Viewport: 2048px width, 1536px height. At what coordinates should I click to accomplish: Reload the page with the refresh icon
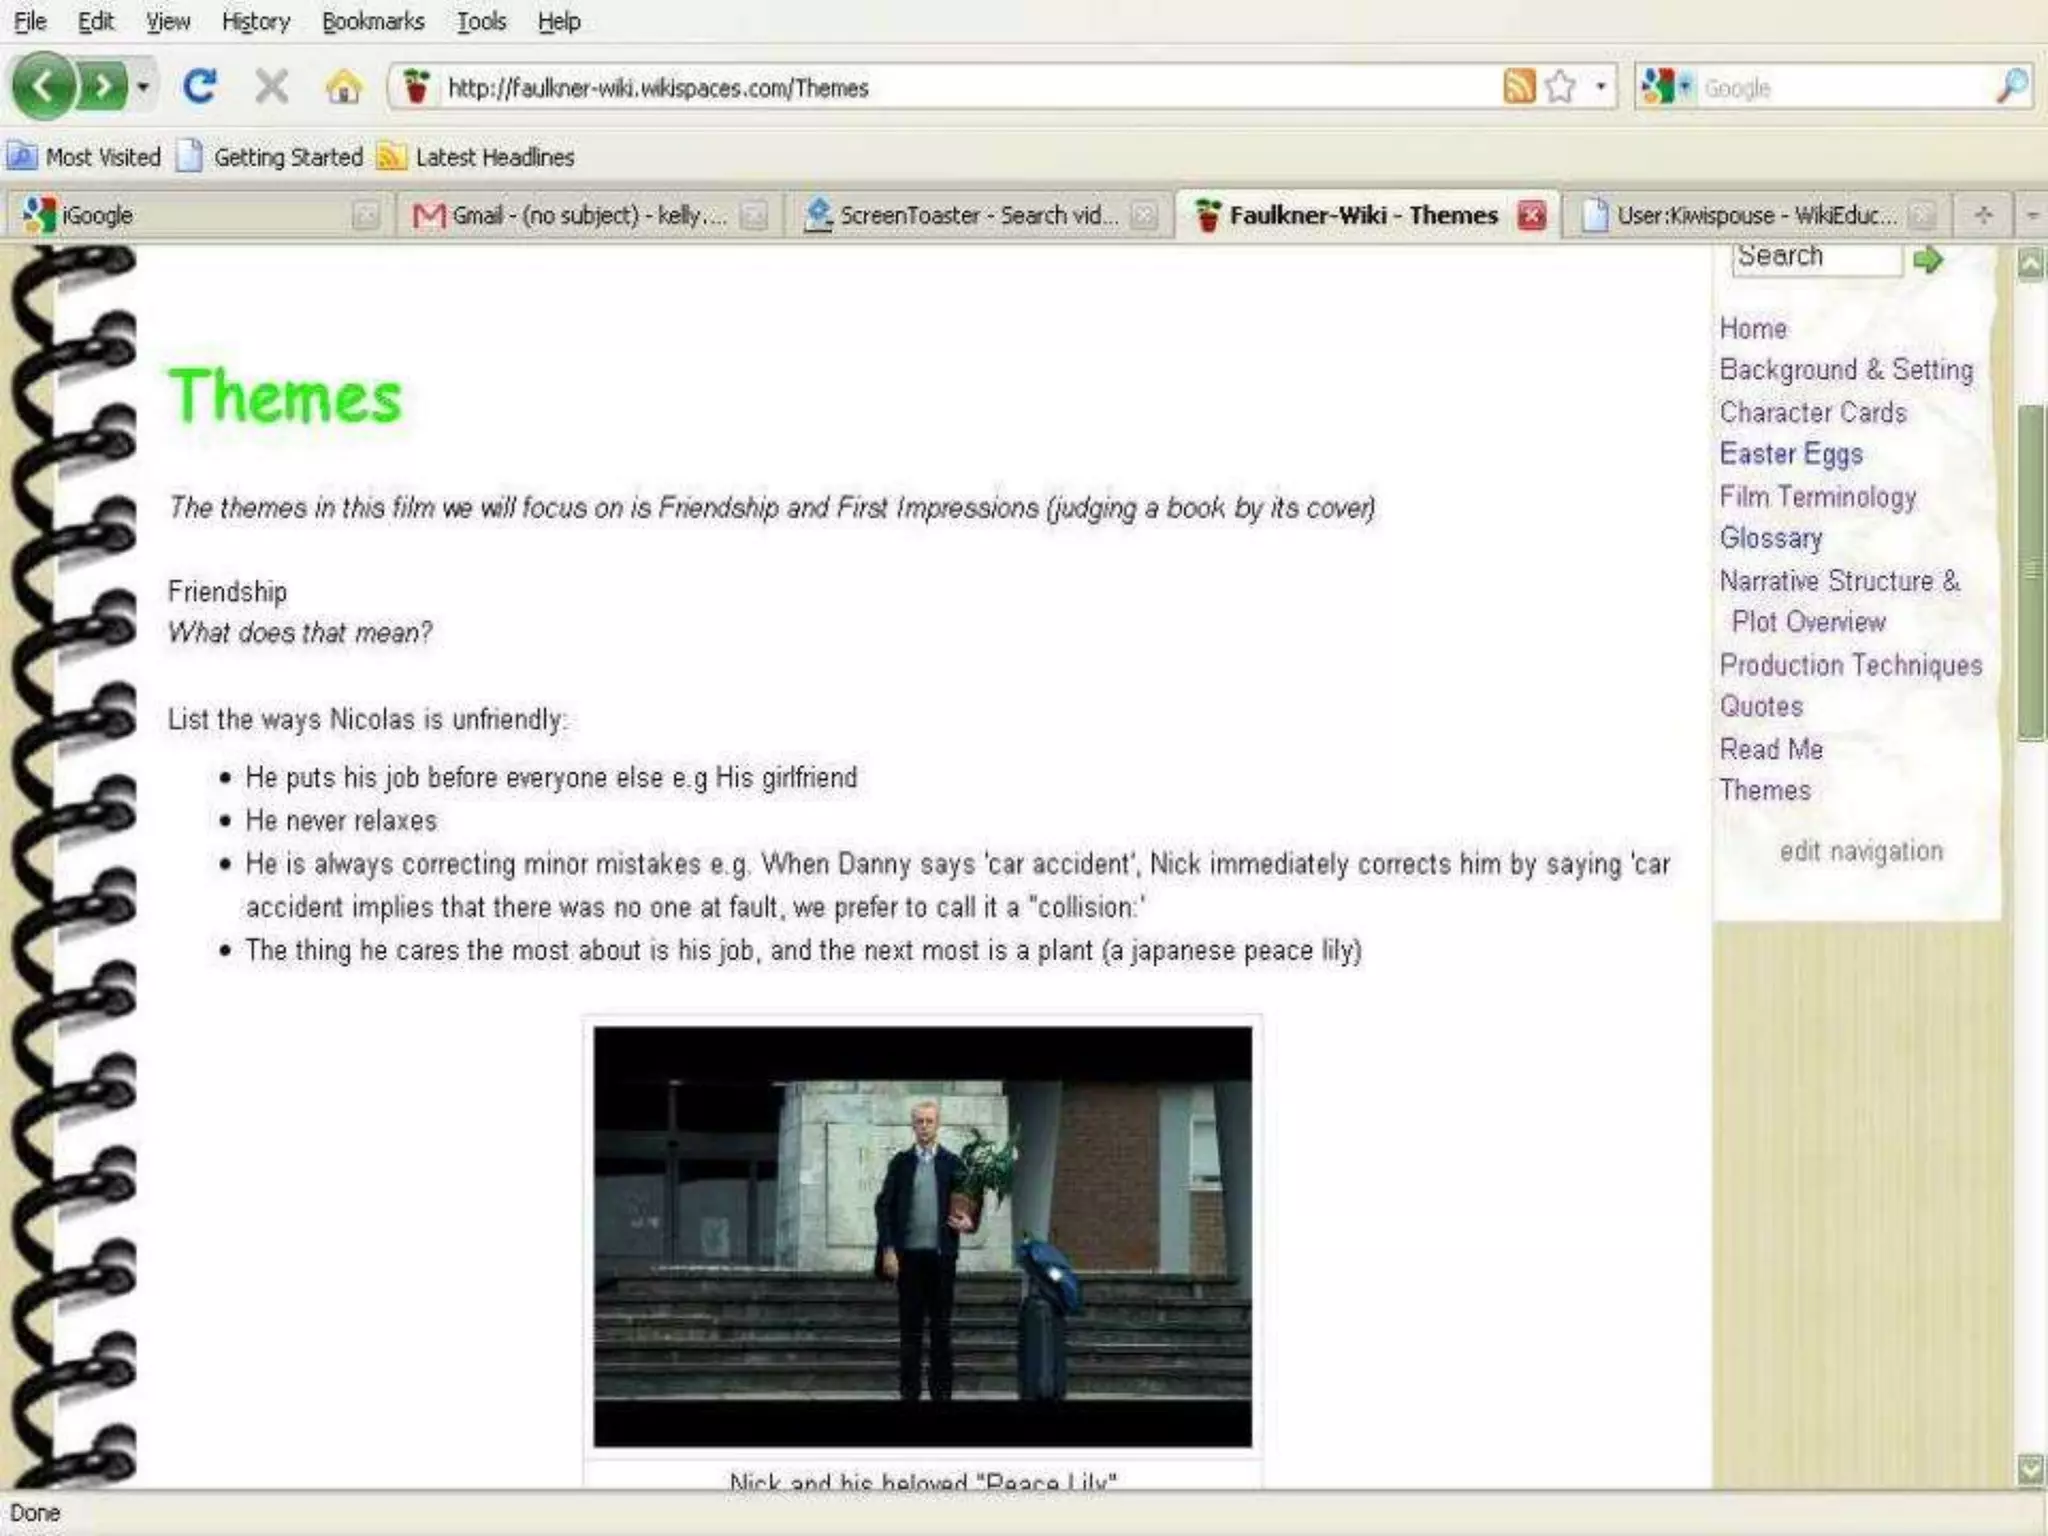199,87
